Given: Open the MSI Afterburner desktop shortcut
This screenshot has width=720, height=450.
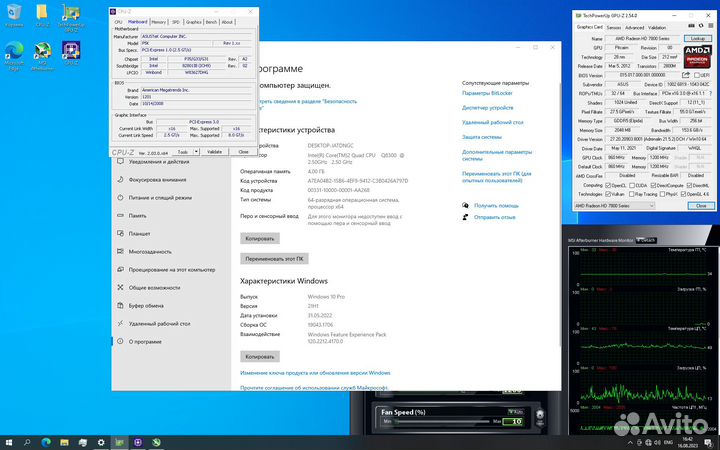Looking at the screenshot, I should (43, 56).
